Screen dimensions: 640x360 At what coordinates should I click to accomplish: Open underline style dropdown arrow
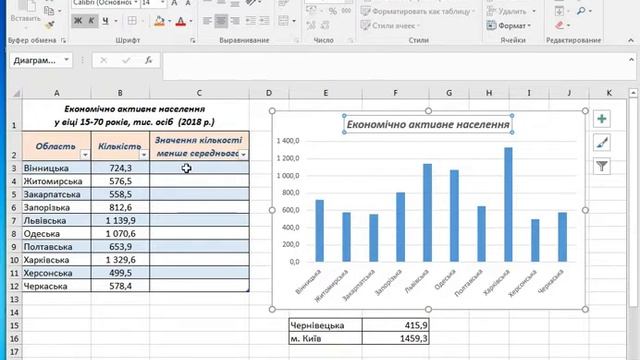[x=116, y=20]
